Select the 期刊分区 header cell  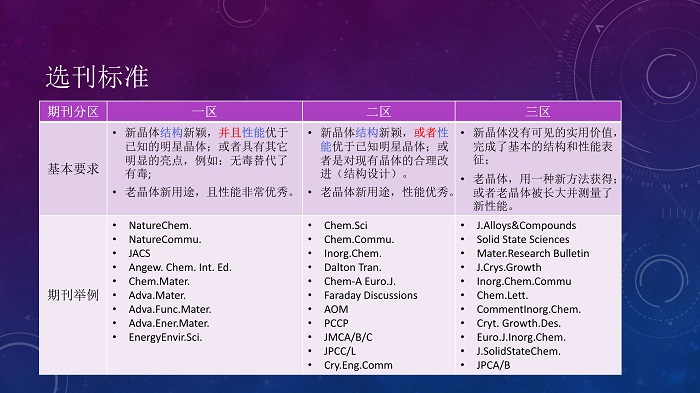pyautogui.click(x=73, y=111)
